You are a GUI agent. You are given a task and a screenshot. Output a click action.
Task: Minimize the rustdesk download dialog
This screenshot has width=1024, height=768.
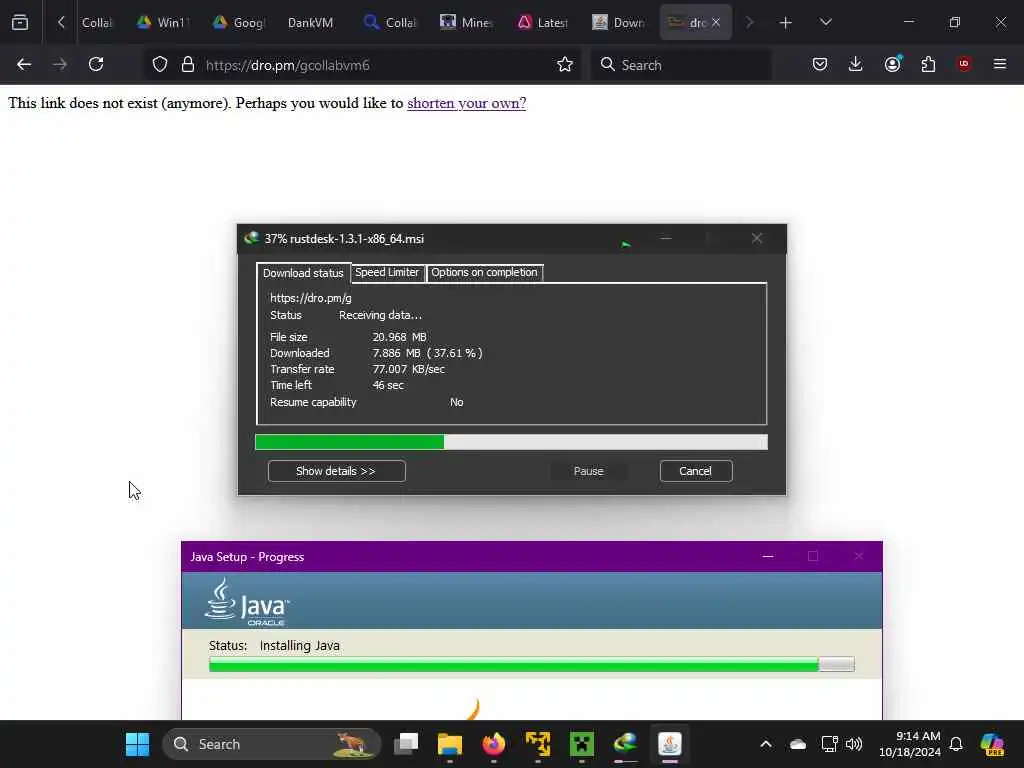click(665, 238)
